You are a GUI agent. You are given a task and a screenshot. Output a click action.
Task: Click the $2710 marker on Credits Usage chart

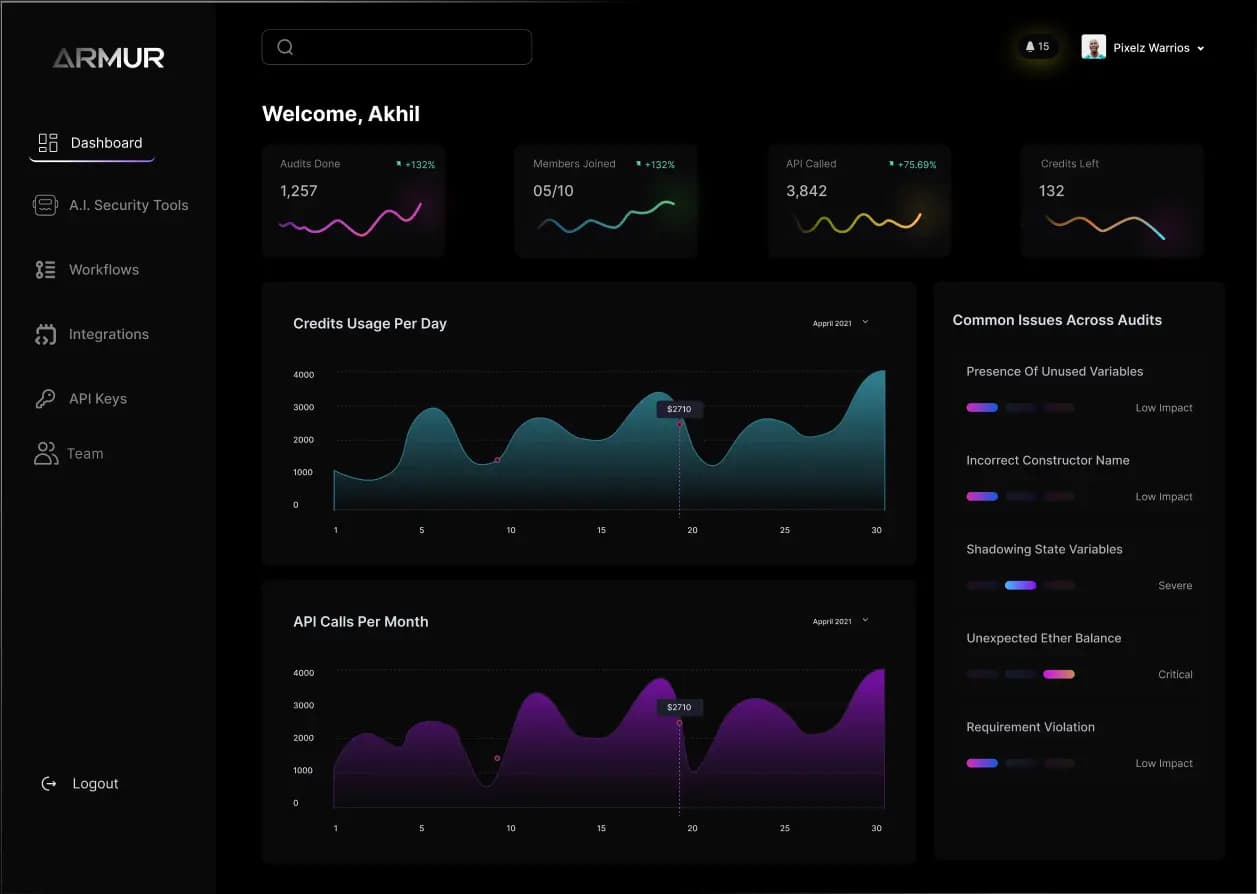[680, 409]
